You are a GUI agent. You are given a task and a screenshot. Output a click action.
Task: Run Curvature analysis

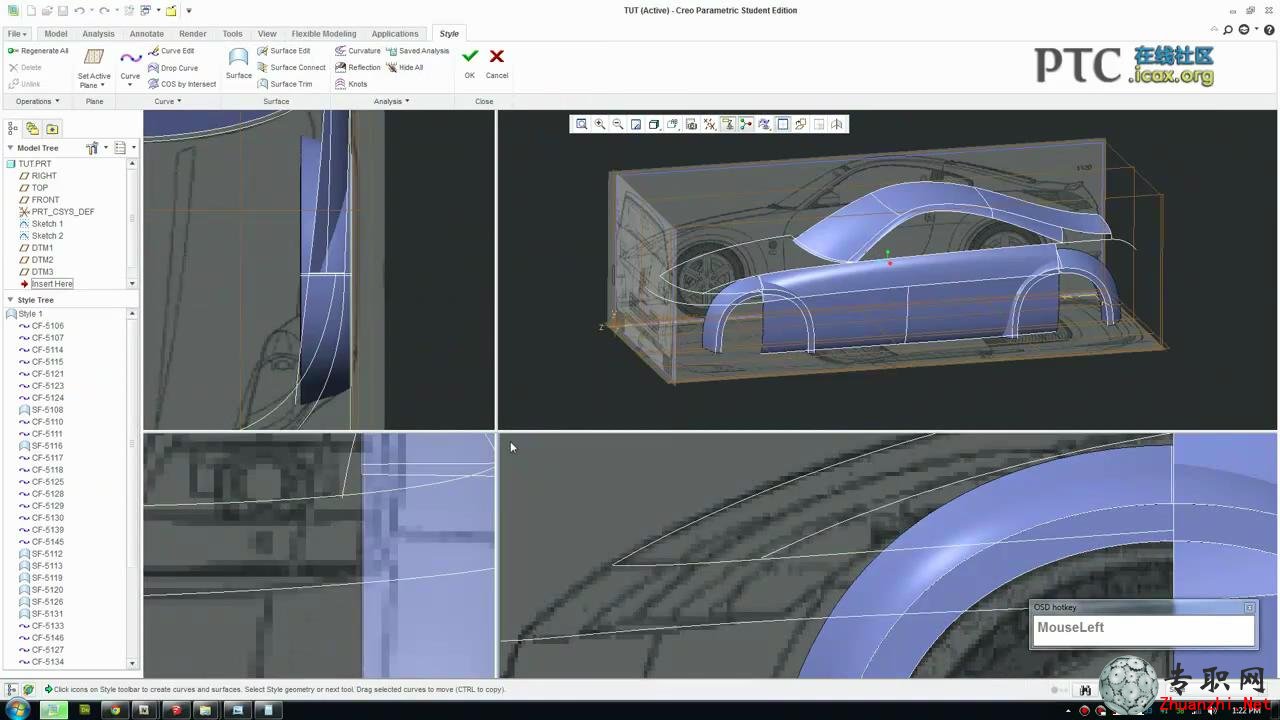tap(358, 51)
